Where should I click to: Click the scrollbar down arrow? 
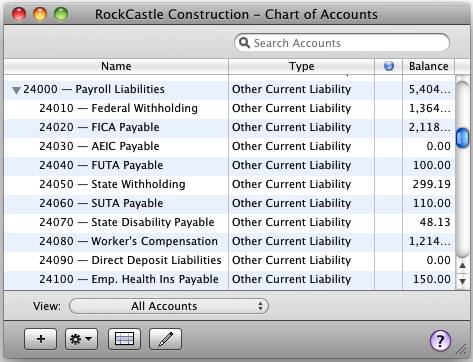pyautogui.click(x=462, y=282)
